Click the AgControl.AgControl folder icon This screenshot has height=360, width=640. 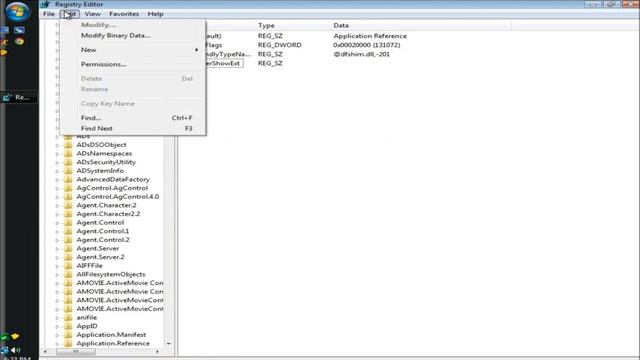tap(68, 188)
